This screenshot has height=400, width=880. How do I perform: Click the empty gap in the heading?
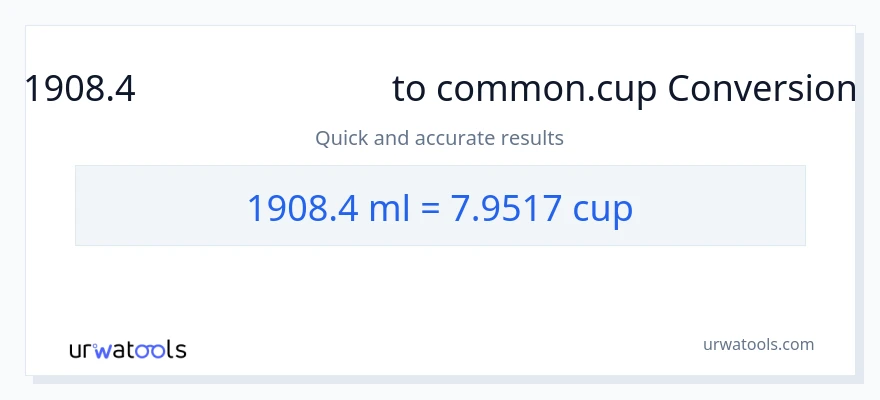click(264, 90)
